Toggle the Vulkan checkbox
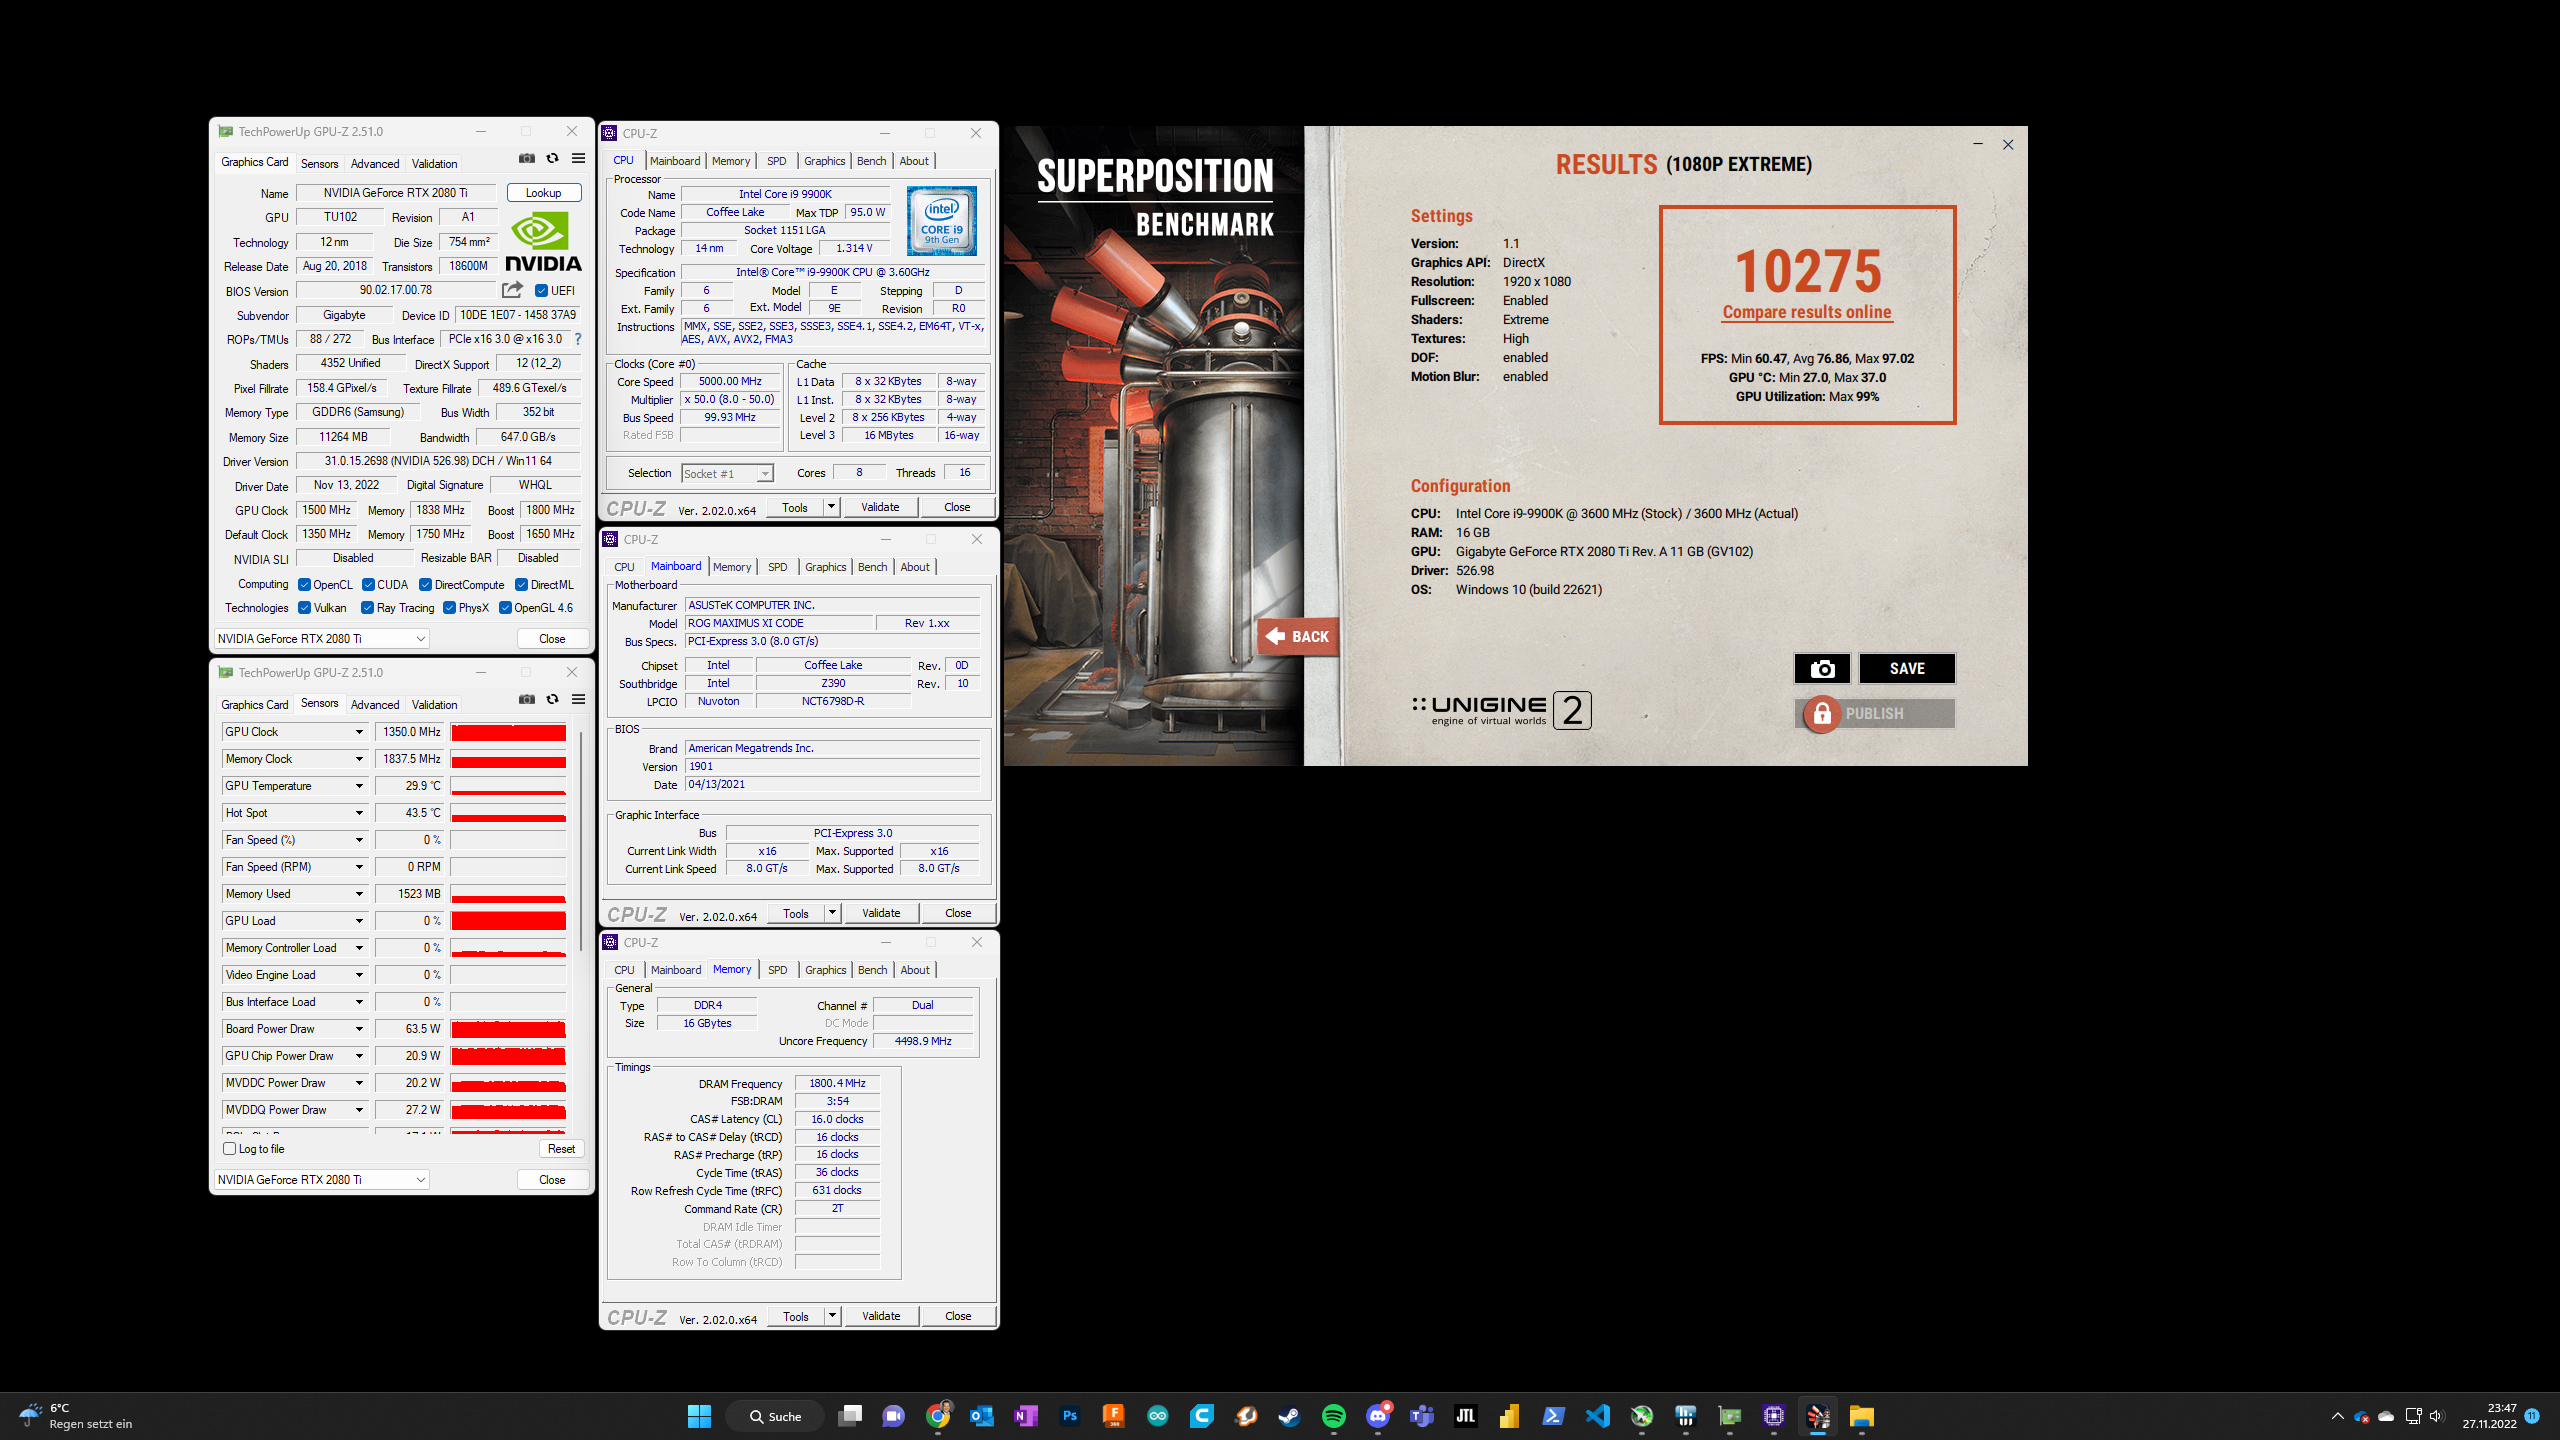The image size is (2560, 1440). point(304,608)
